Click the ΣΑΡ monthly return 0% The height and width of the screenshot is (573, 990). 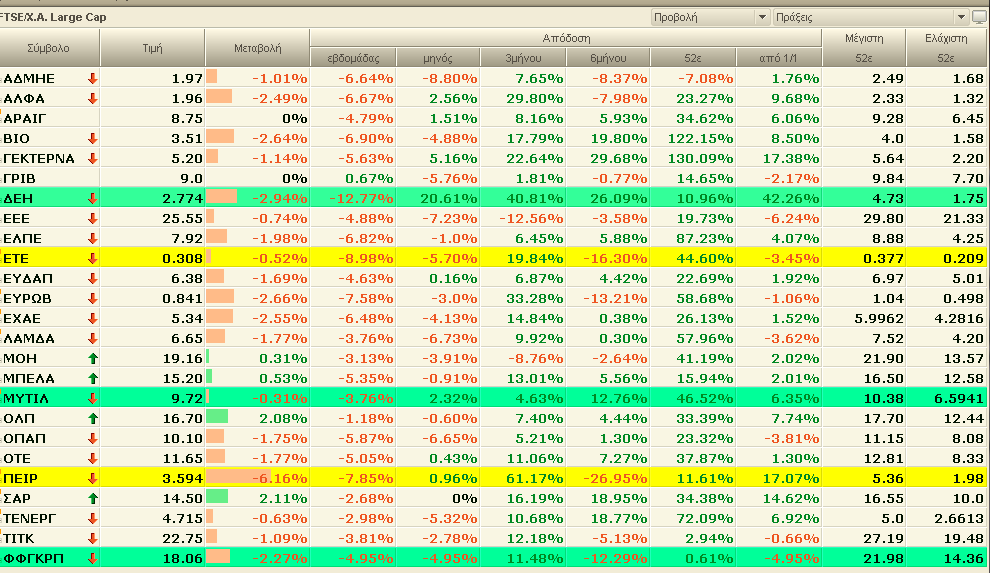pyautogui.click(x=465, y=499)
